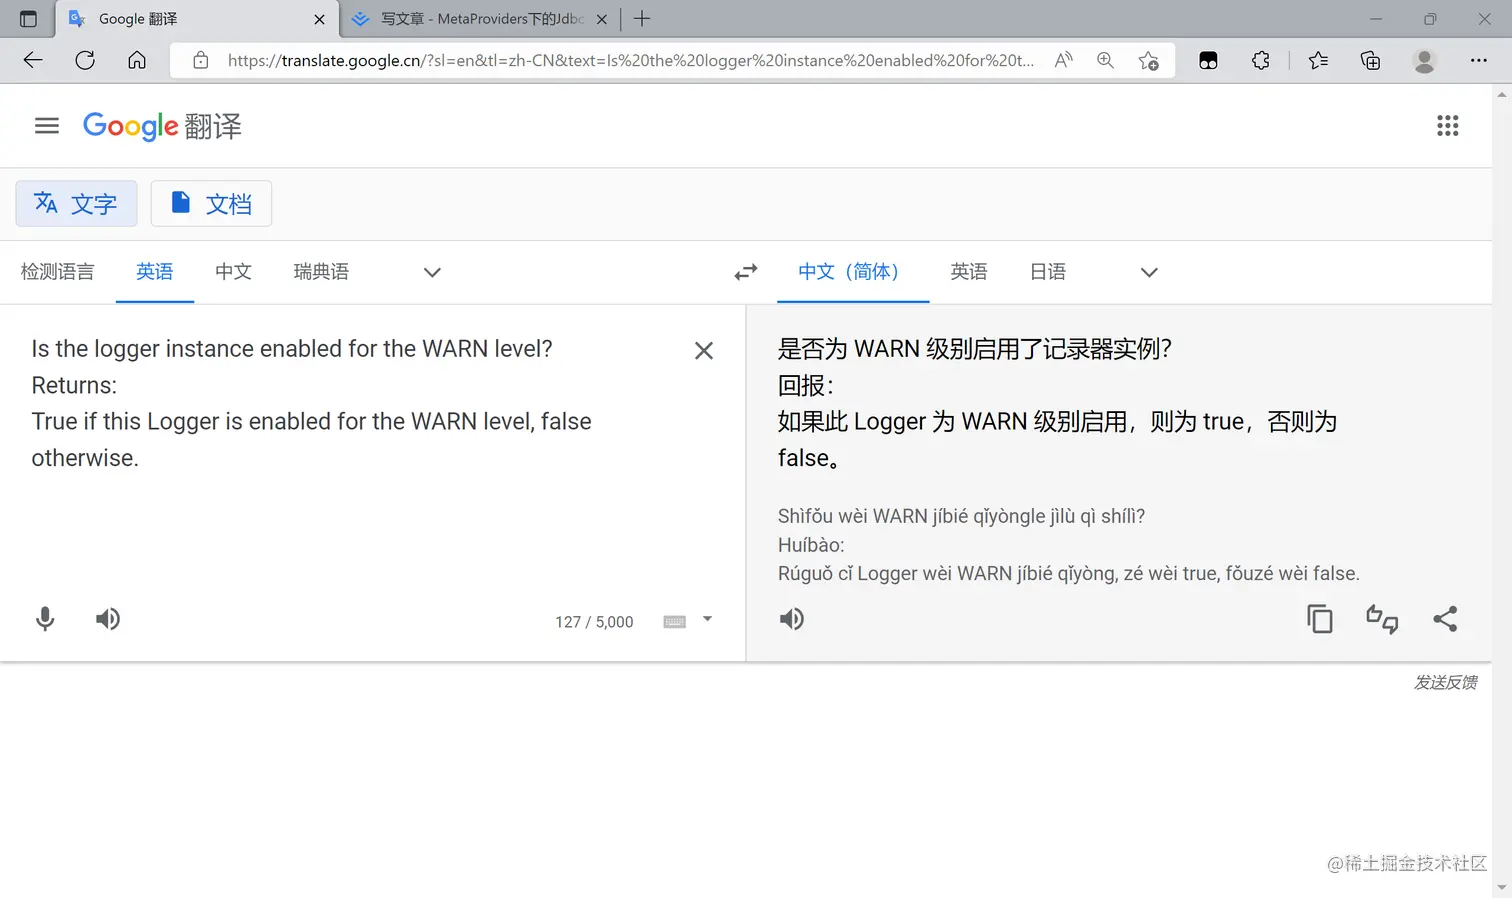Close the 写文章 browser tab

(602, 19)
